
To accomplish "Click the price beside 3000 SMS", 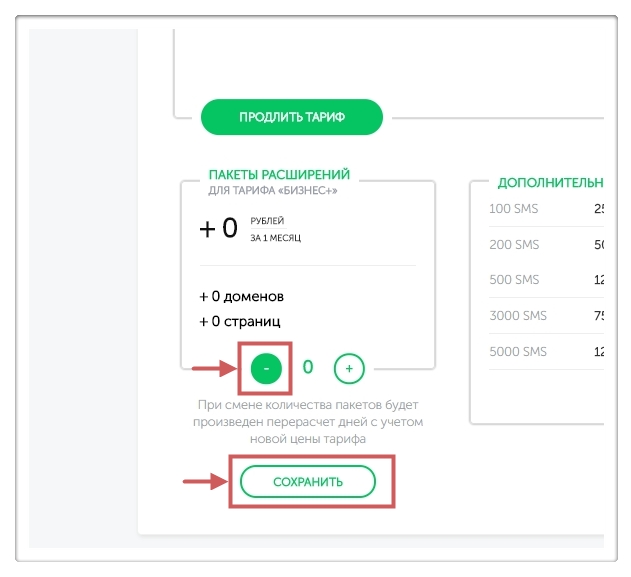I will tap(598, 316).
